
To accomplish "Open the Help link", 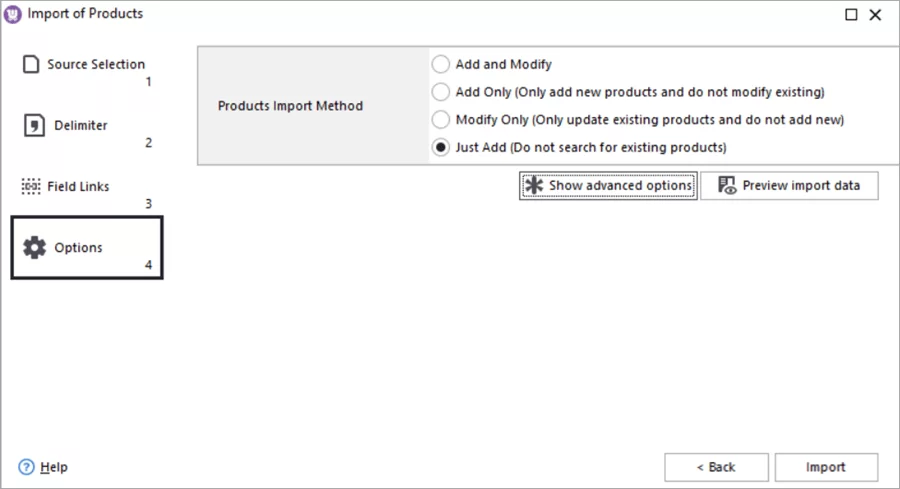I will [54, 467].
